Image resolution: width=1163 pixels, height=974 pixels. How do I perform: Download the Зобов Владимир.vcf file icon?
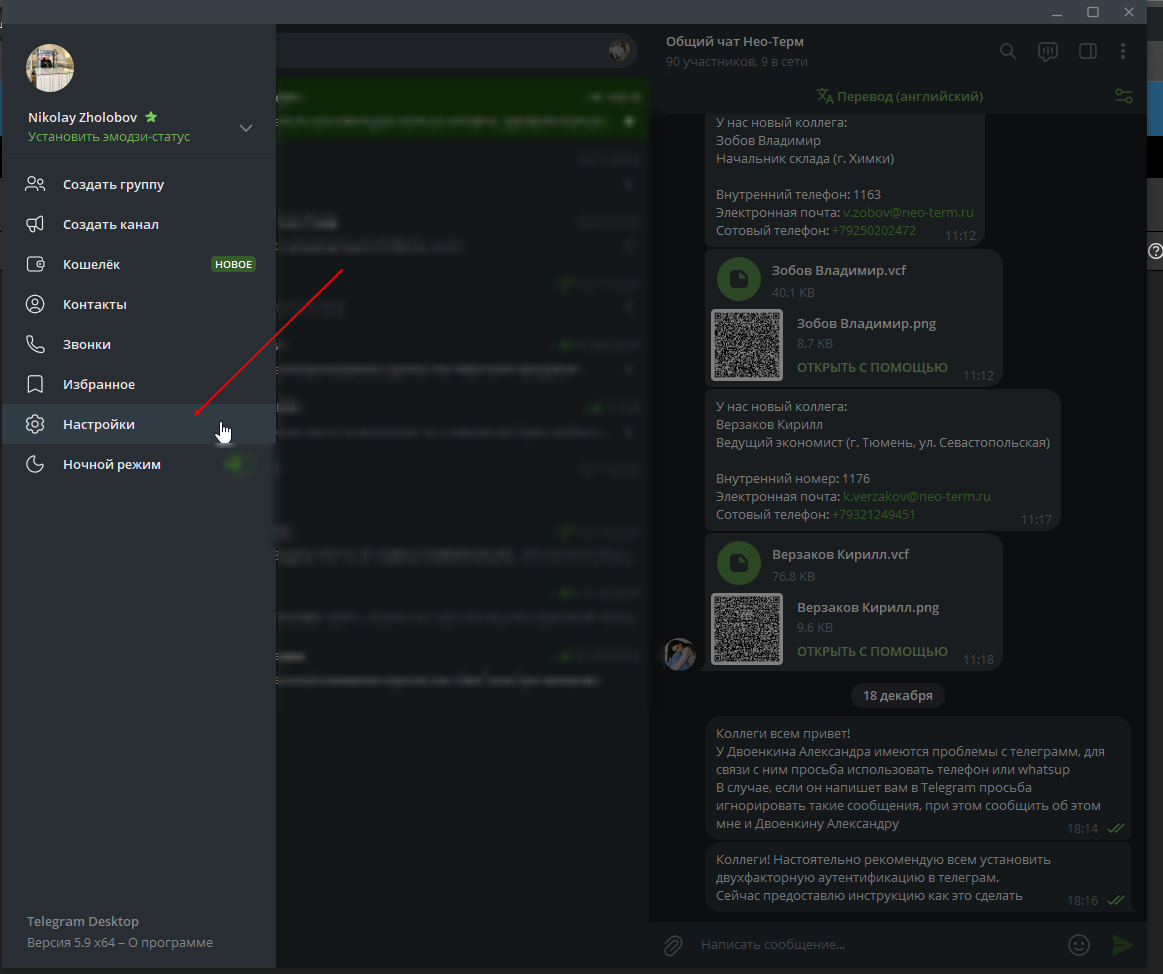[739, 279]
